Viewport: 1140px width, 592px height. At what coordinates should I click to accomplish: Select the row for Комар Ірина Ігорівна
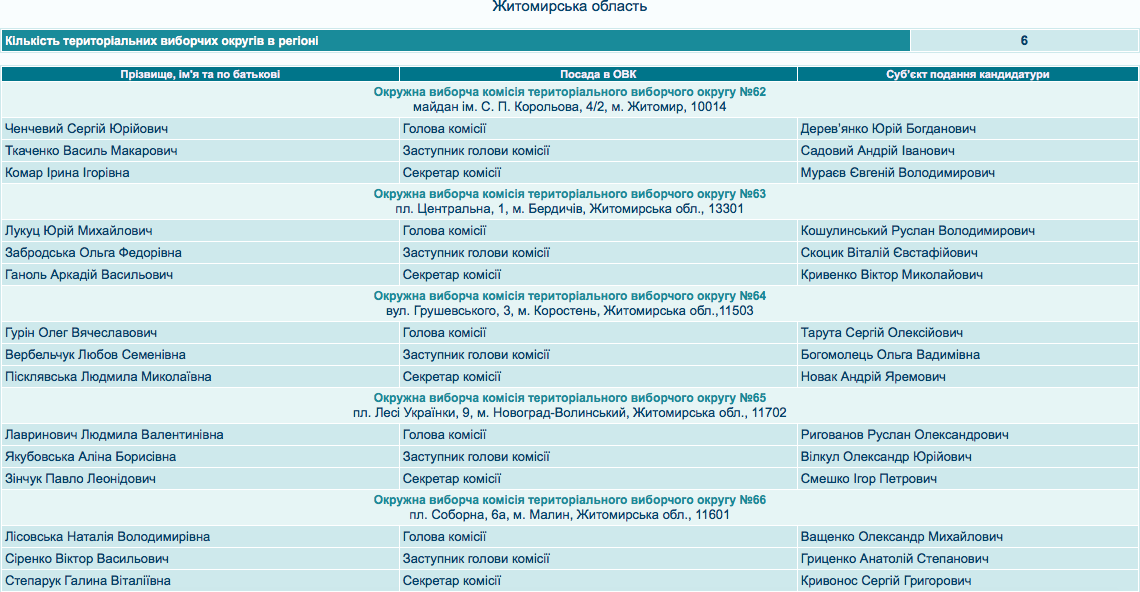[67, 173]
